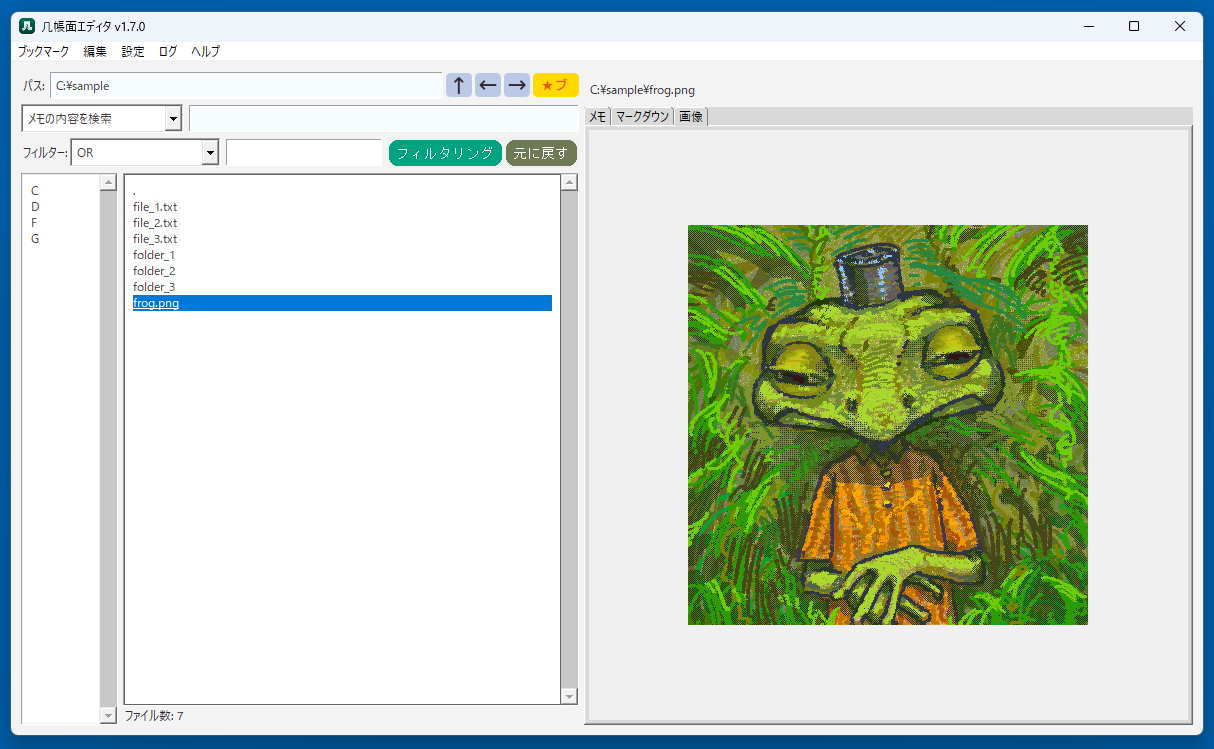1214x749 pixels.
Task: Click the 元に戻す button
Action: 541,153
